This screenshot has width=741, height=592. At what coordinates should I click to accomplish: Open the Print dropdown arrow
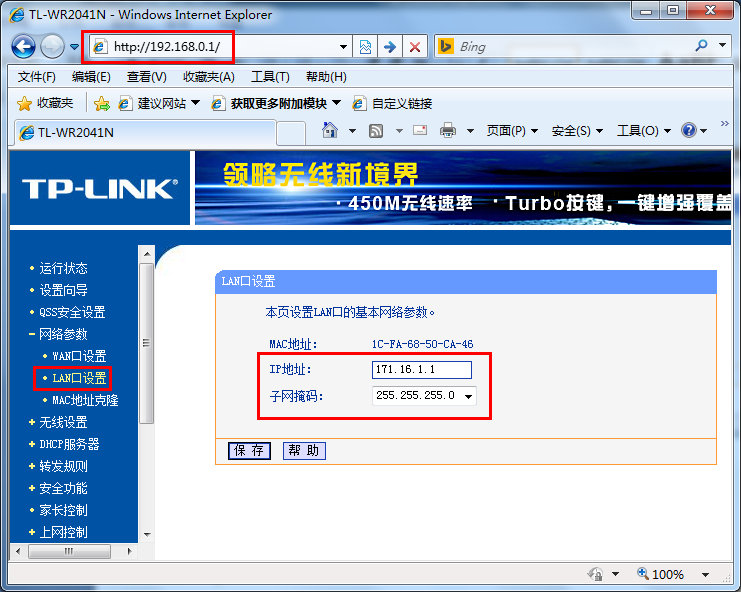pos(470,131)
